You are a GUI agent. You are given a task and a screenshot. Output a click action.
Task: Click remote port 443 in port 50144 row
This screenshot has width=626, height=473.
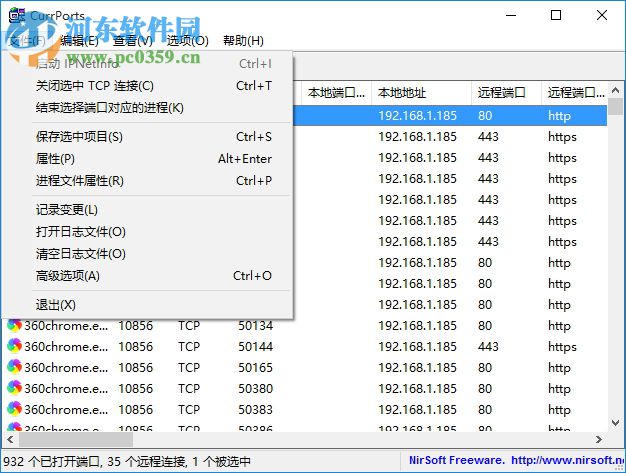(488, 346)
